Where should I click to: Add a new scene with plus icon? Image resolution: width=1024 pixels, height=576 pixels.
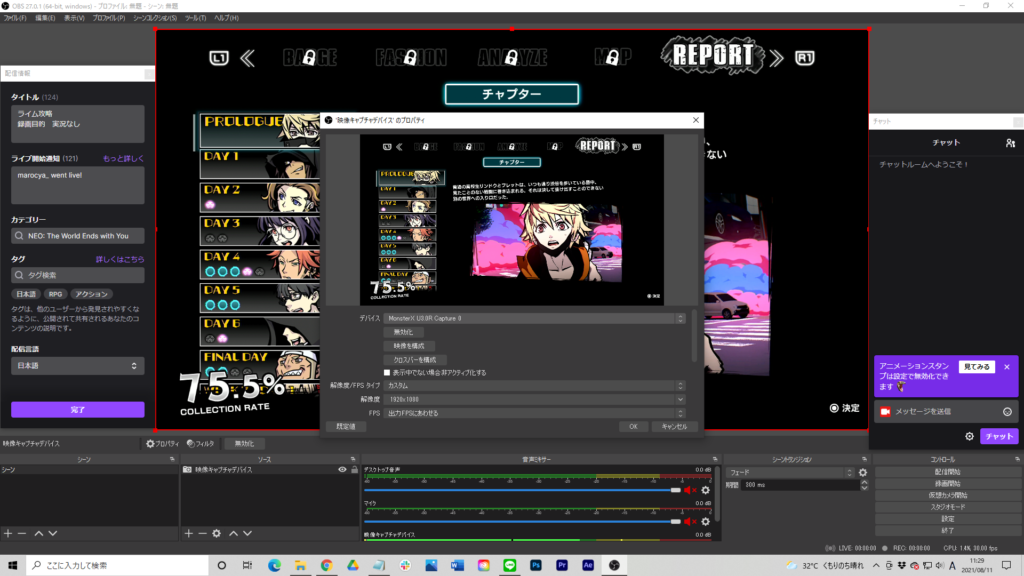8,534
